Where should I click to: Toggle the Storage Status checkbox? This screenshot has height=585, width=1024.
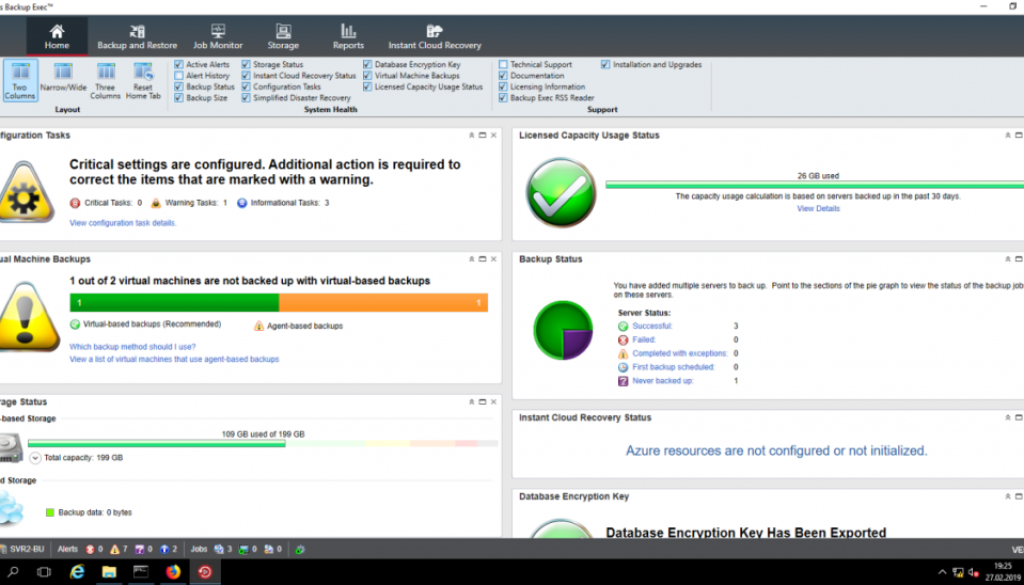point(246,65)
